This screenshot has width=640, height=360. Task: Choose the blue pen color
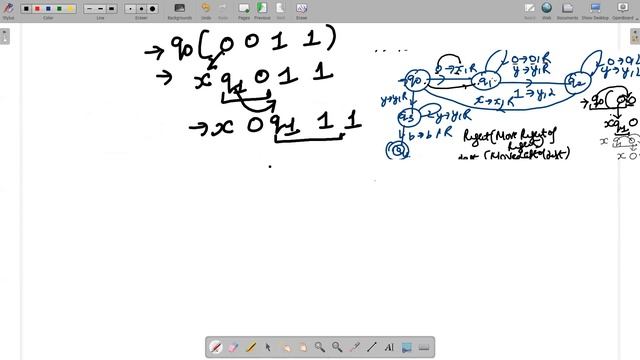point(48,9)
